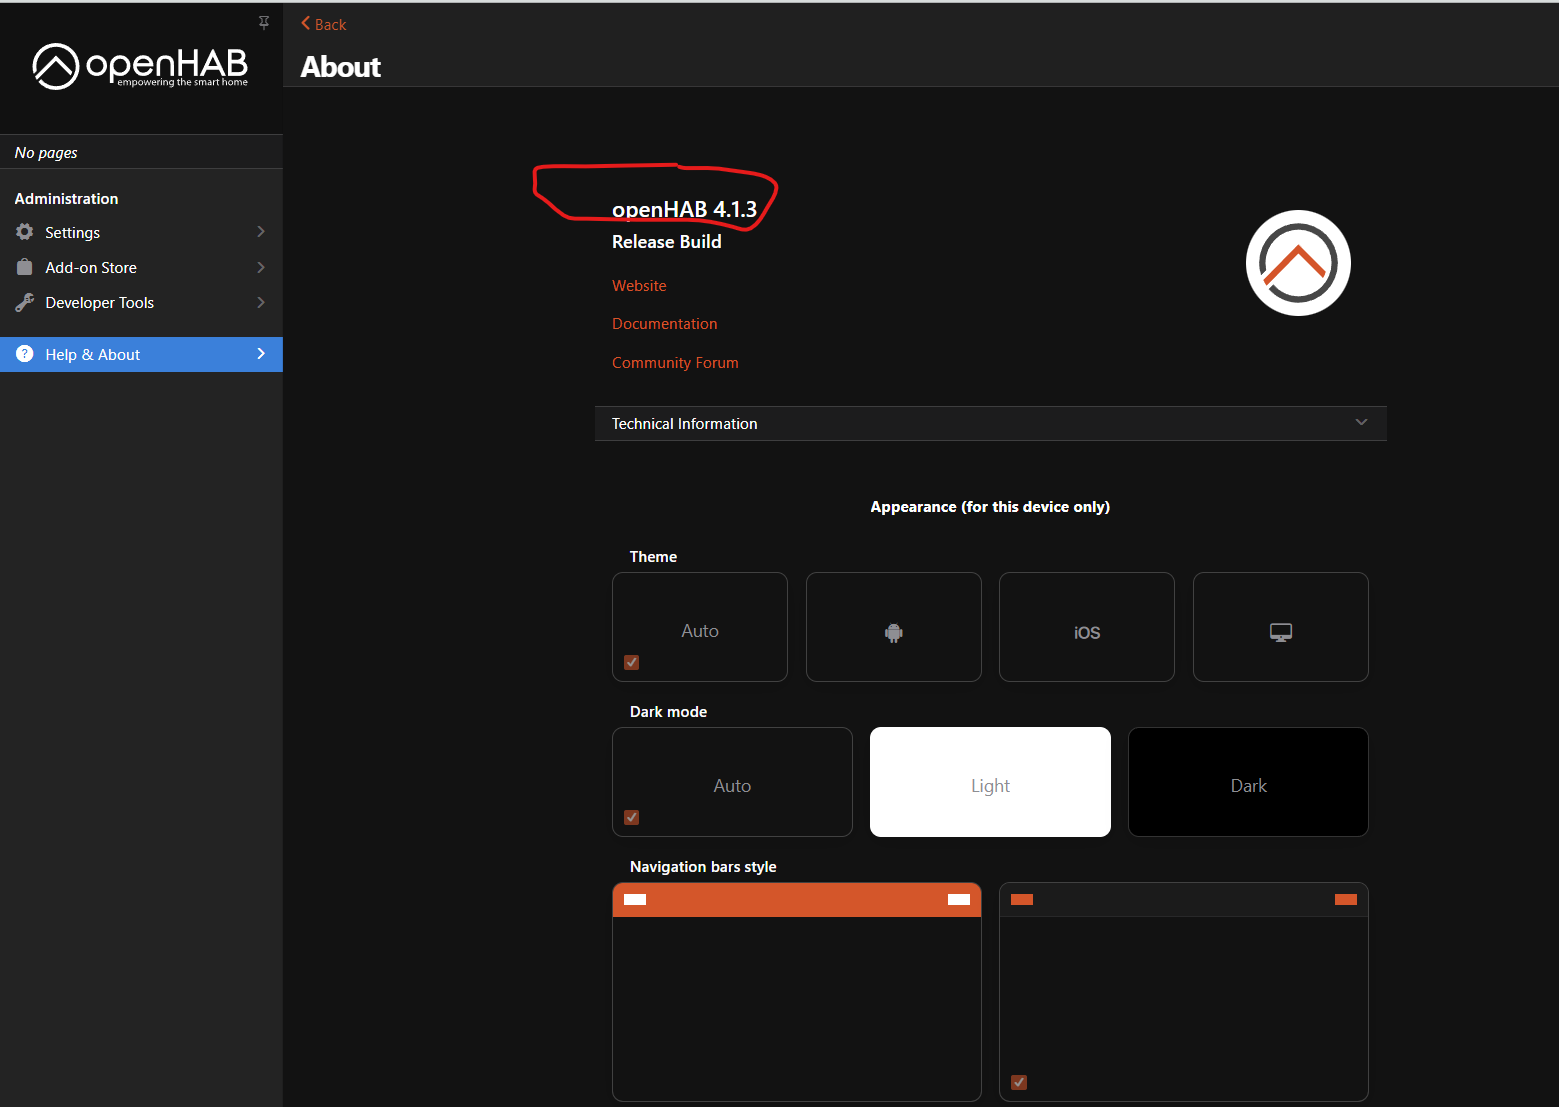1559x1107 pixels.
Task: Click the Developer Tools wrench icon
Action: [25, 302]
